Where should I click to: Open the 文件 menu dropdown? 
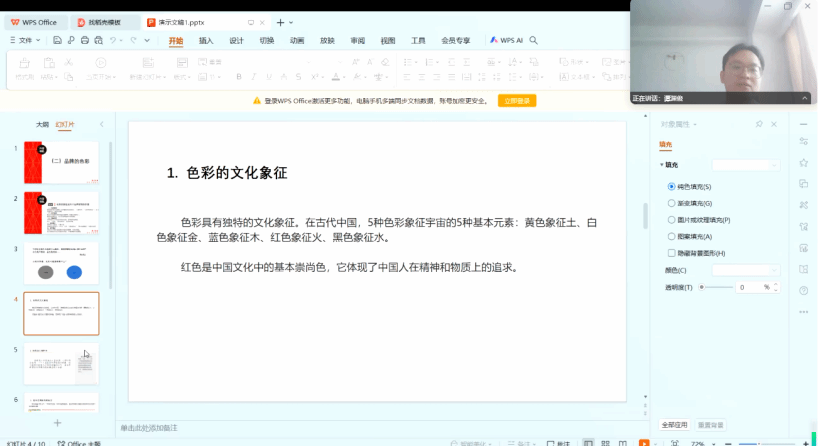click(x=26, y=40)
